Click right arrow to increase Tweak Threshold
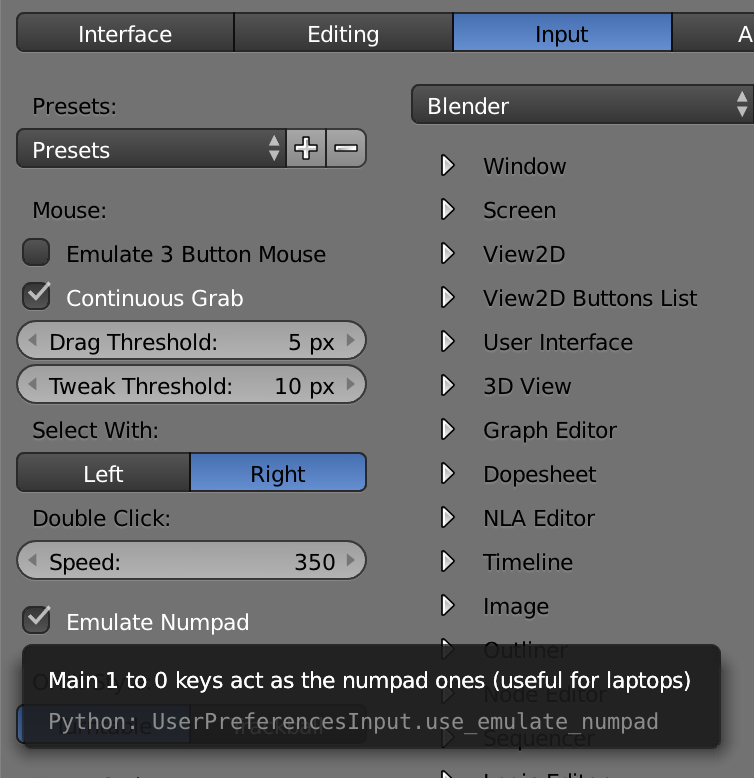Screen dimensions: 754x778 350,385
